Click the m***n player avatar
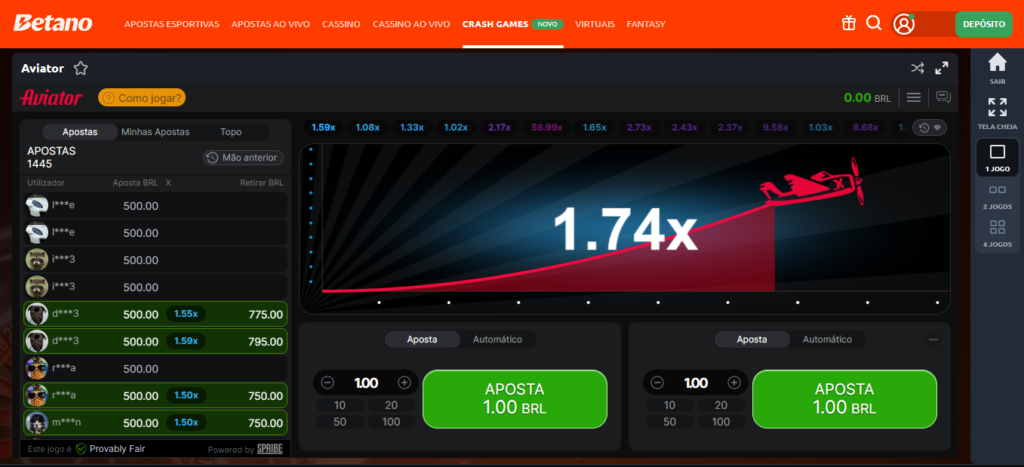Viewport: 1024px width, 467px height. (x=37, y=423)
